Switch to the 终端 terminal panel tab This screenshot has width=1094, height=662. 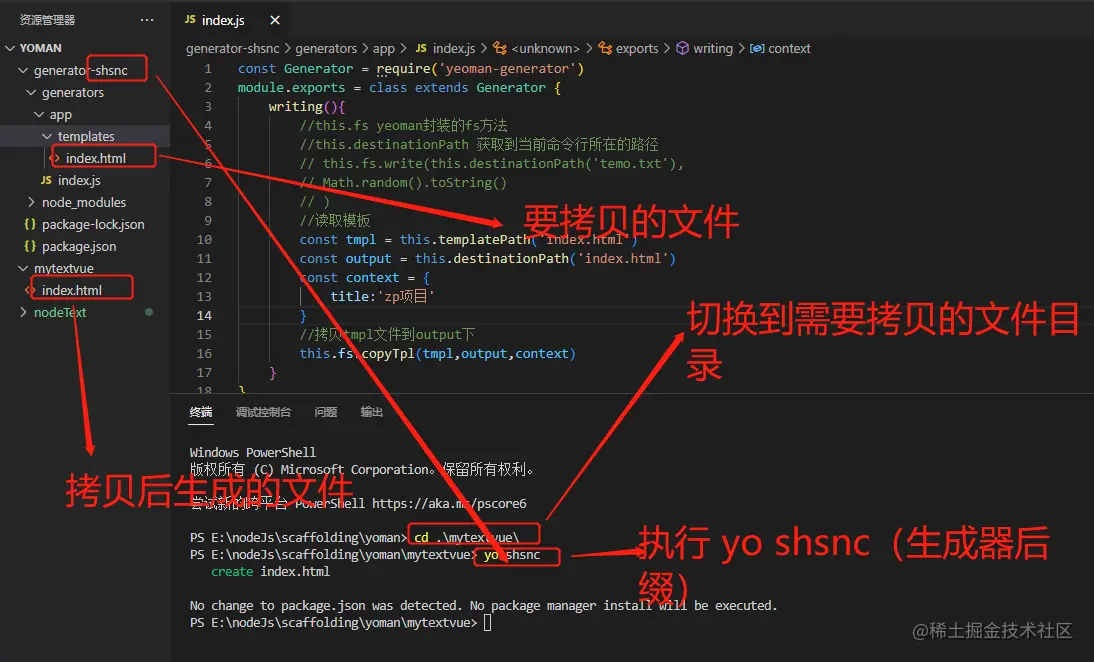click(201, 412)
